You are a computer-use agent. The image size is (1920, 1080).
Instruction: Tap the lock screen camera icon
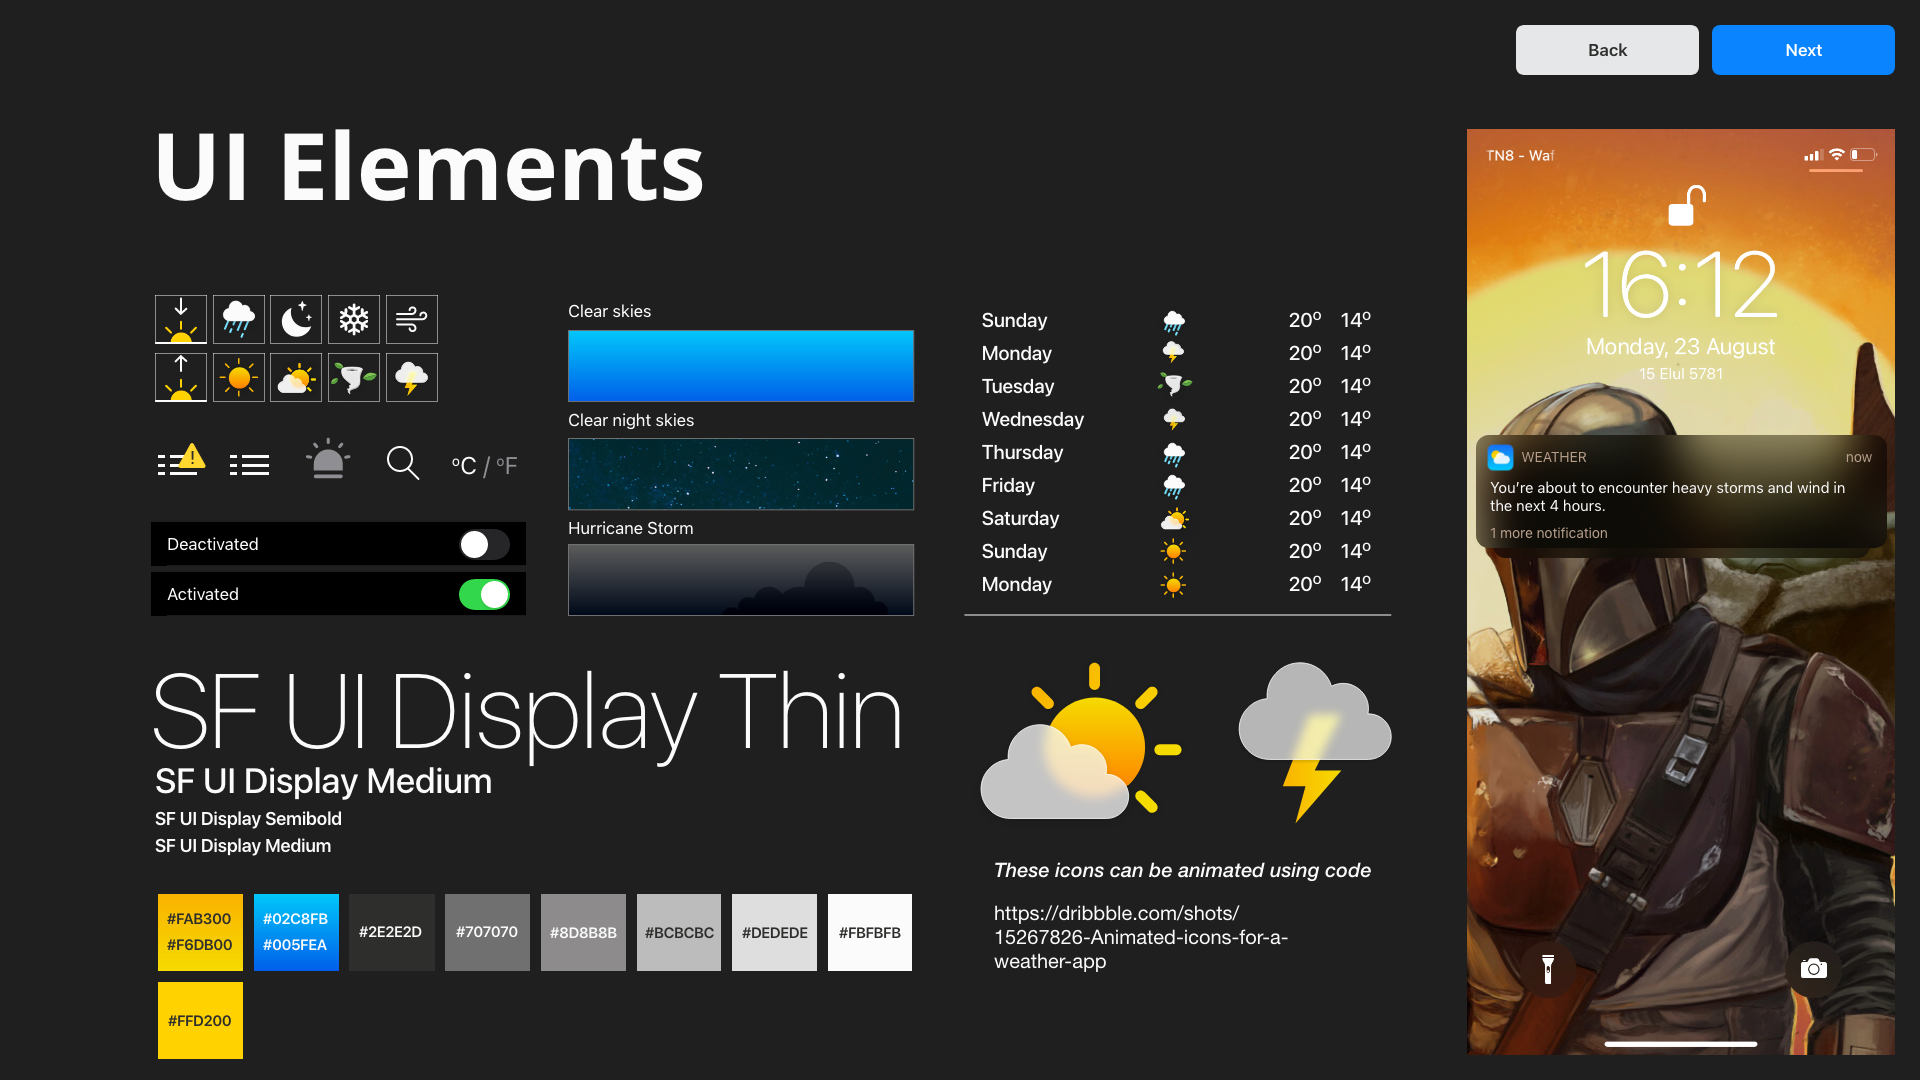click(x=1813, y=968)
